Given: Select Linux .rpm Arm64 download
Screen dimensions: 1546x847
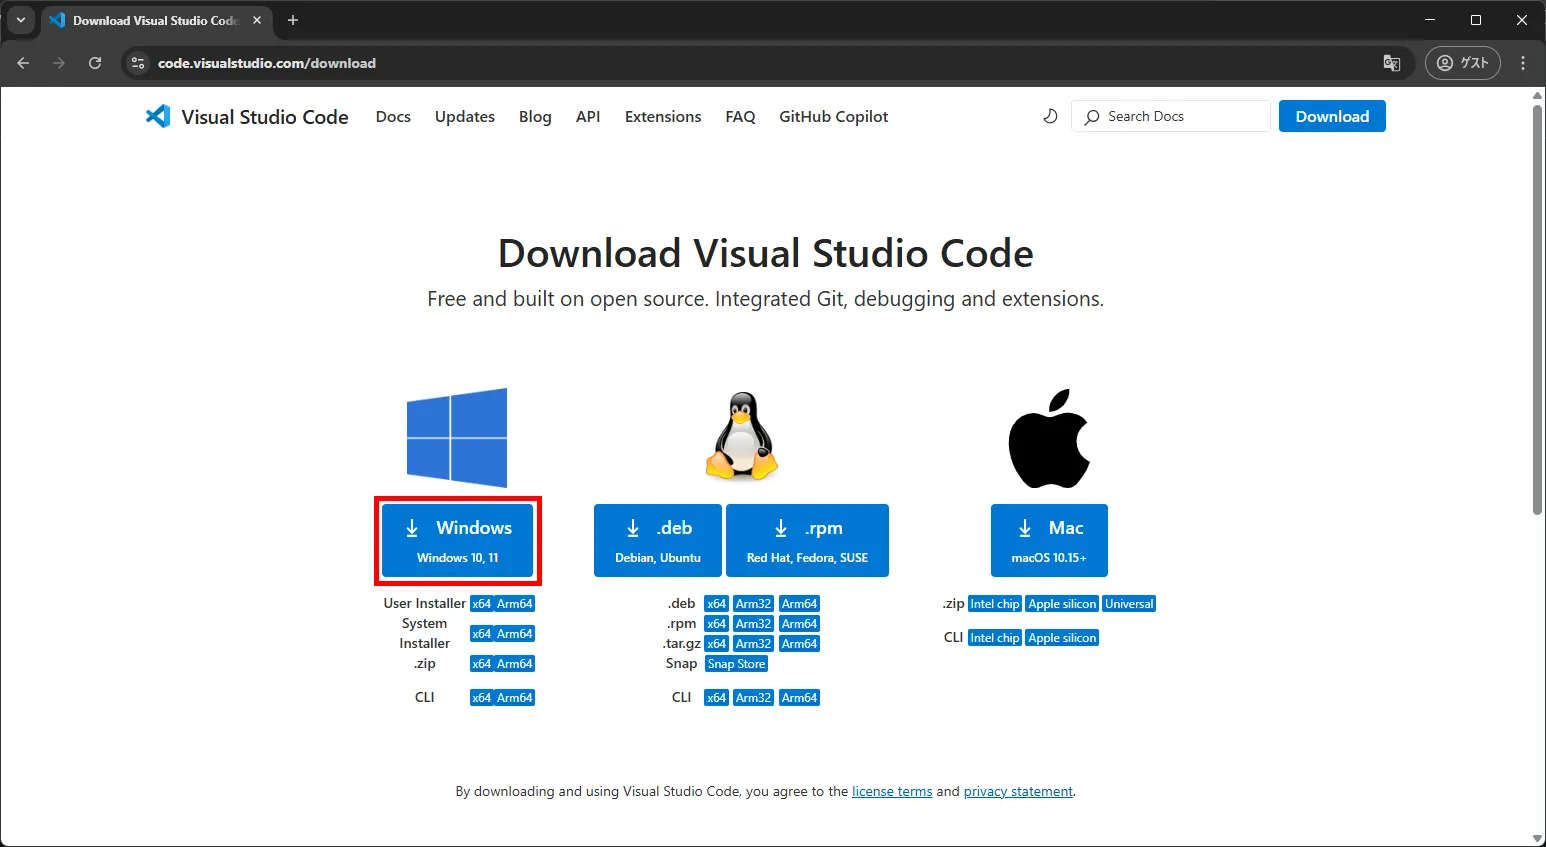Looking at the screenshot, I should tap(800, 624).
